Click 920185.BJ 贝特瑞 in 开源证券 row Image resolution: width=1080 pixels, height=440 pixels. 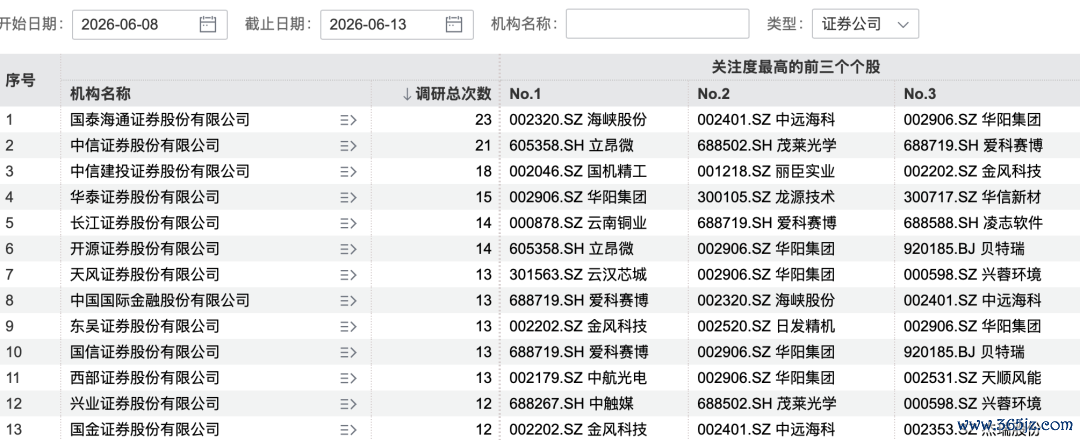click(964, 249)
